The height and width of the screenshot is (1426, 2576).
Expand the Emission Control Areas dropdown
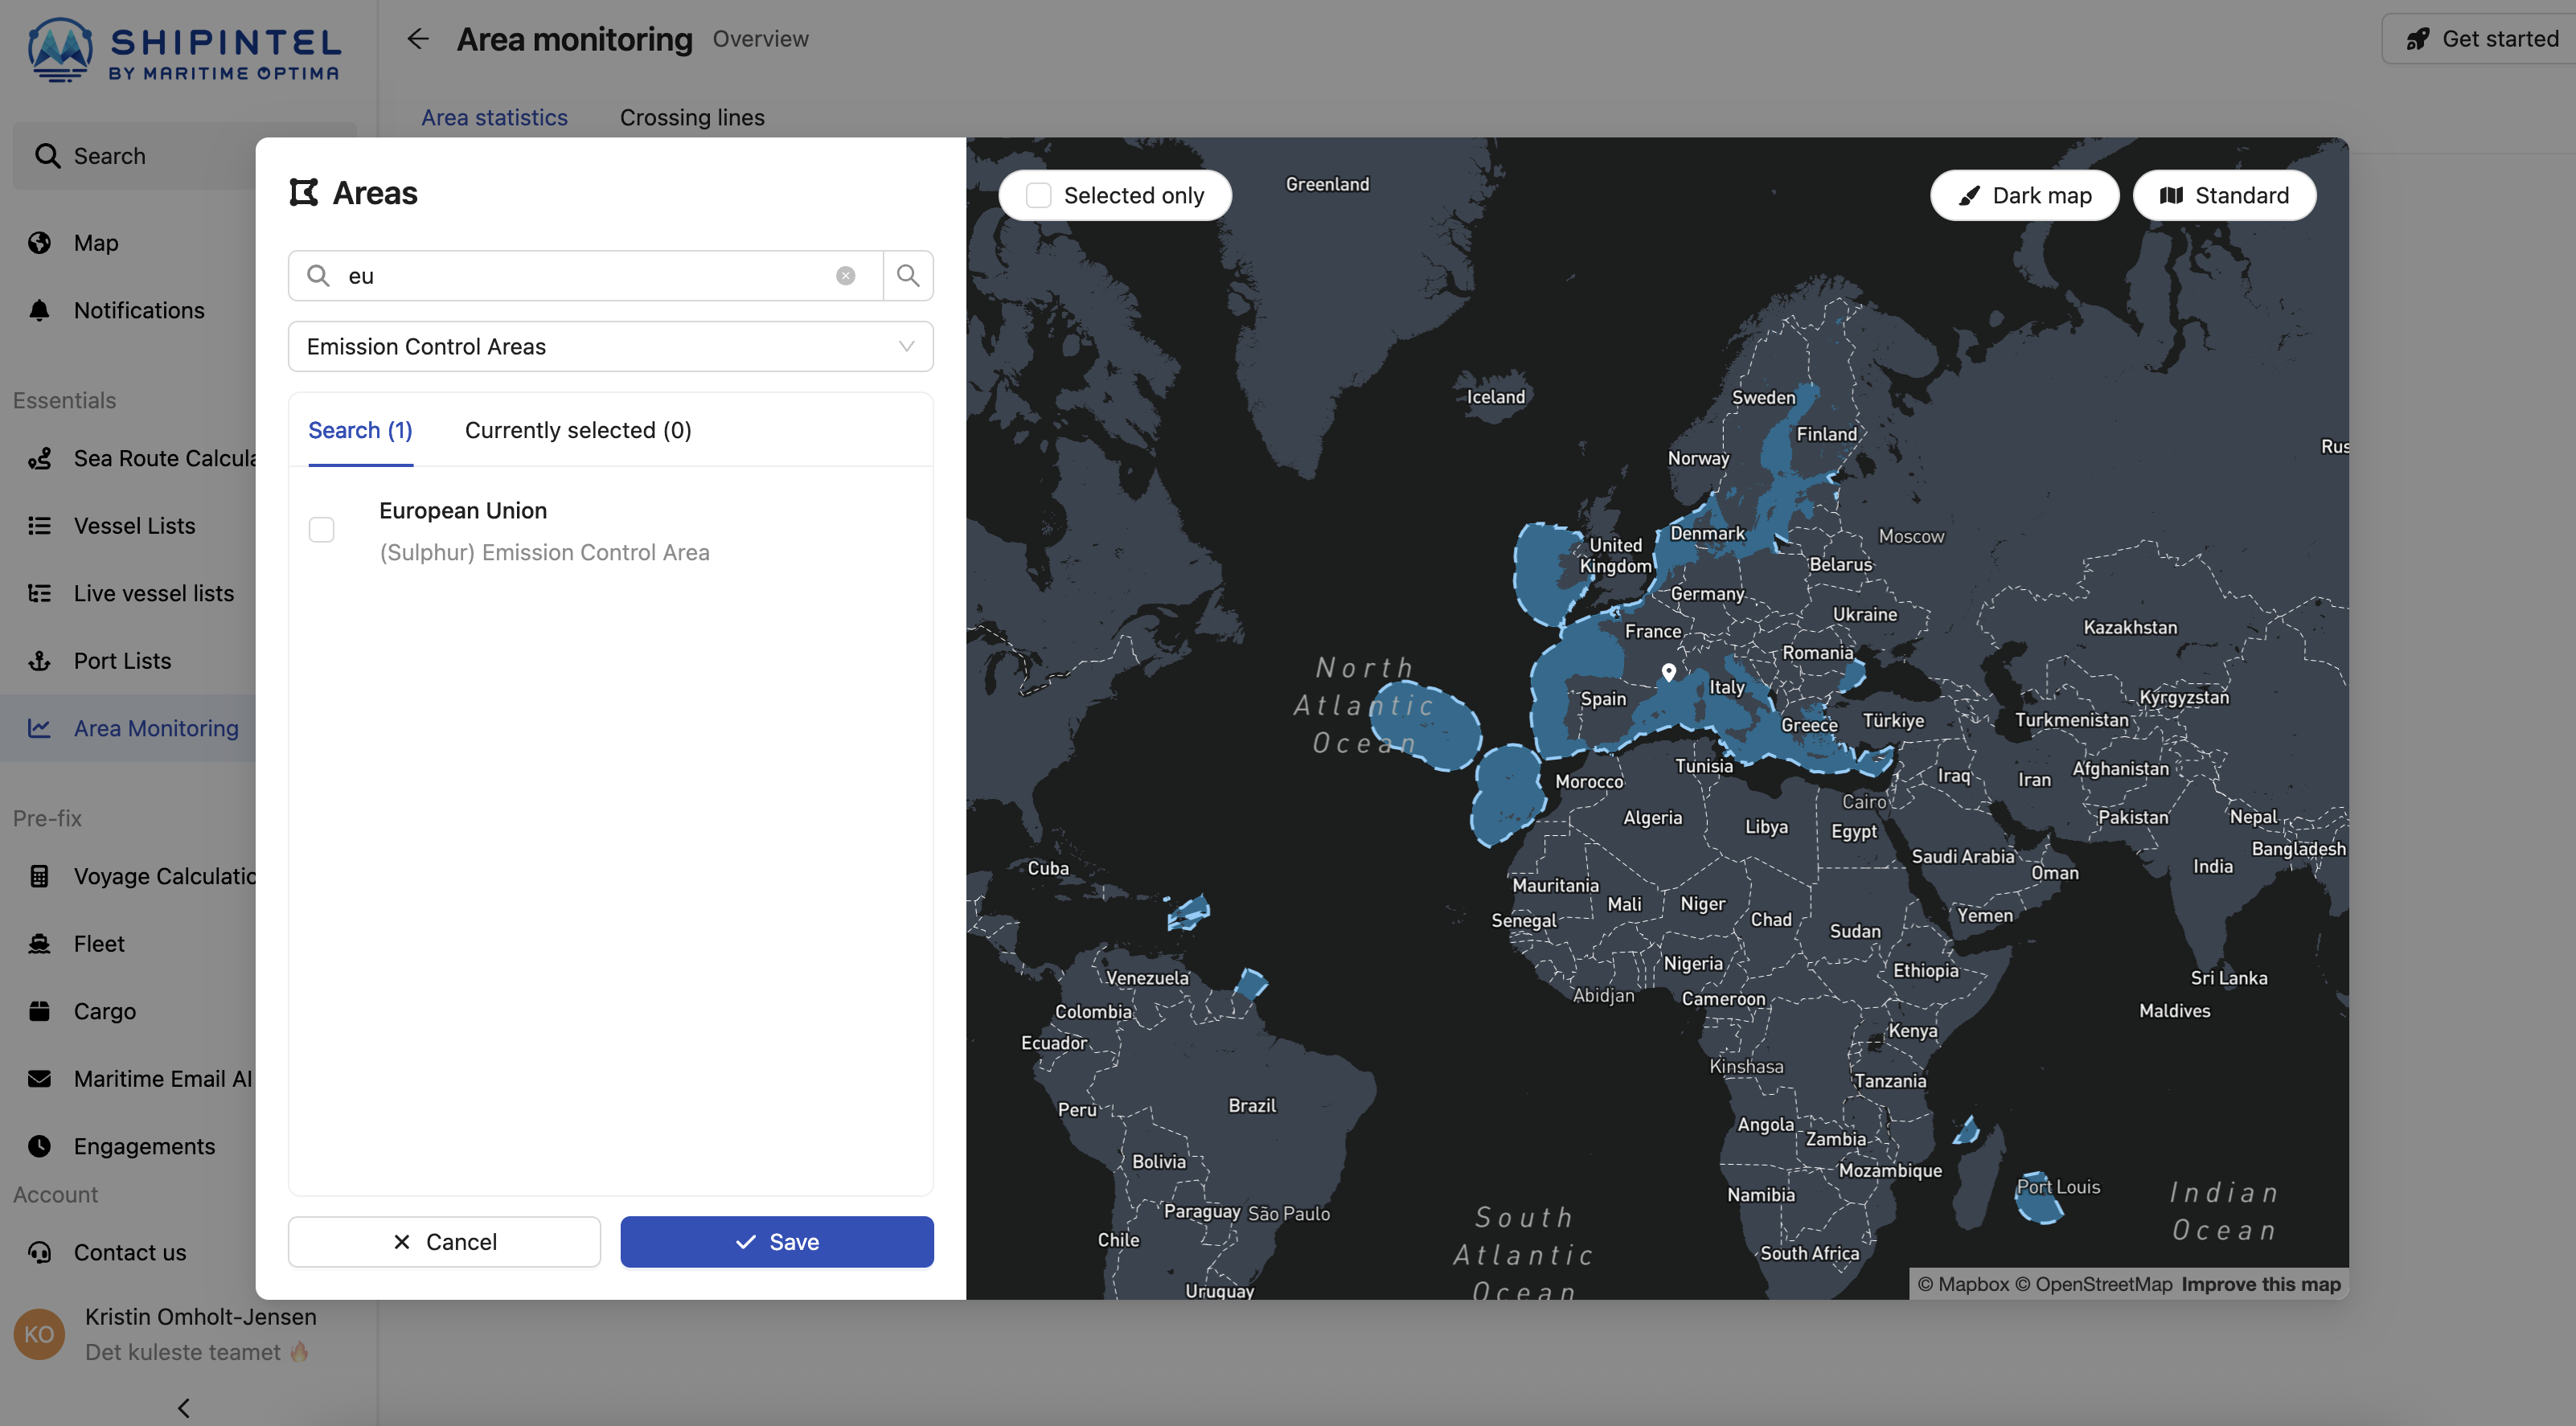coord(610,346)
